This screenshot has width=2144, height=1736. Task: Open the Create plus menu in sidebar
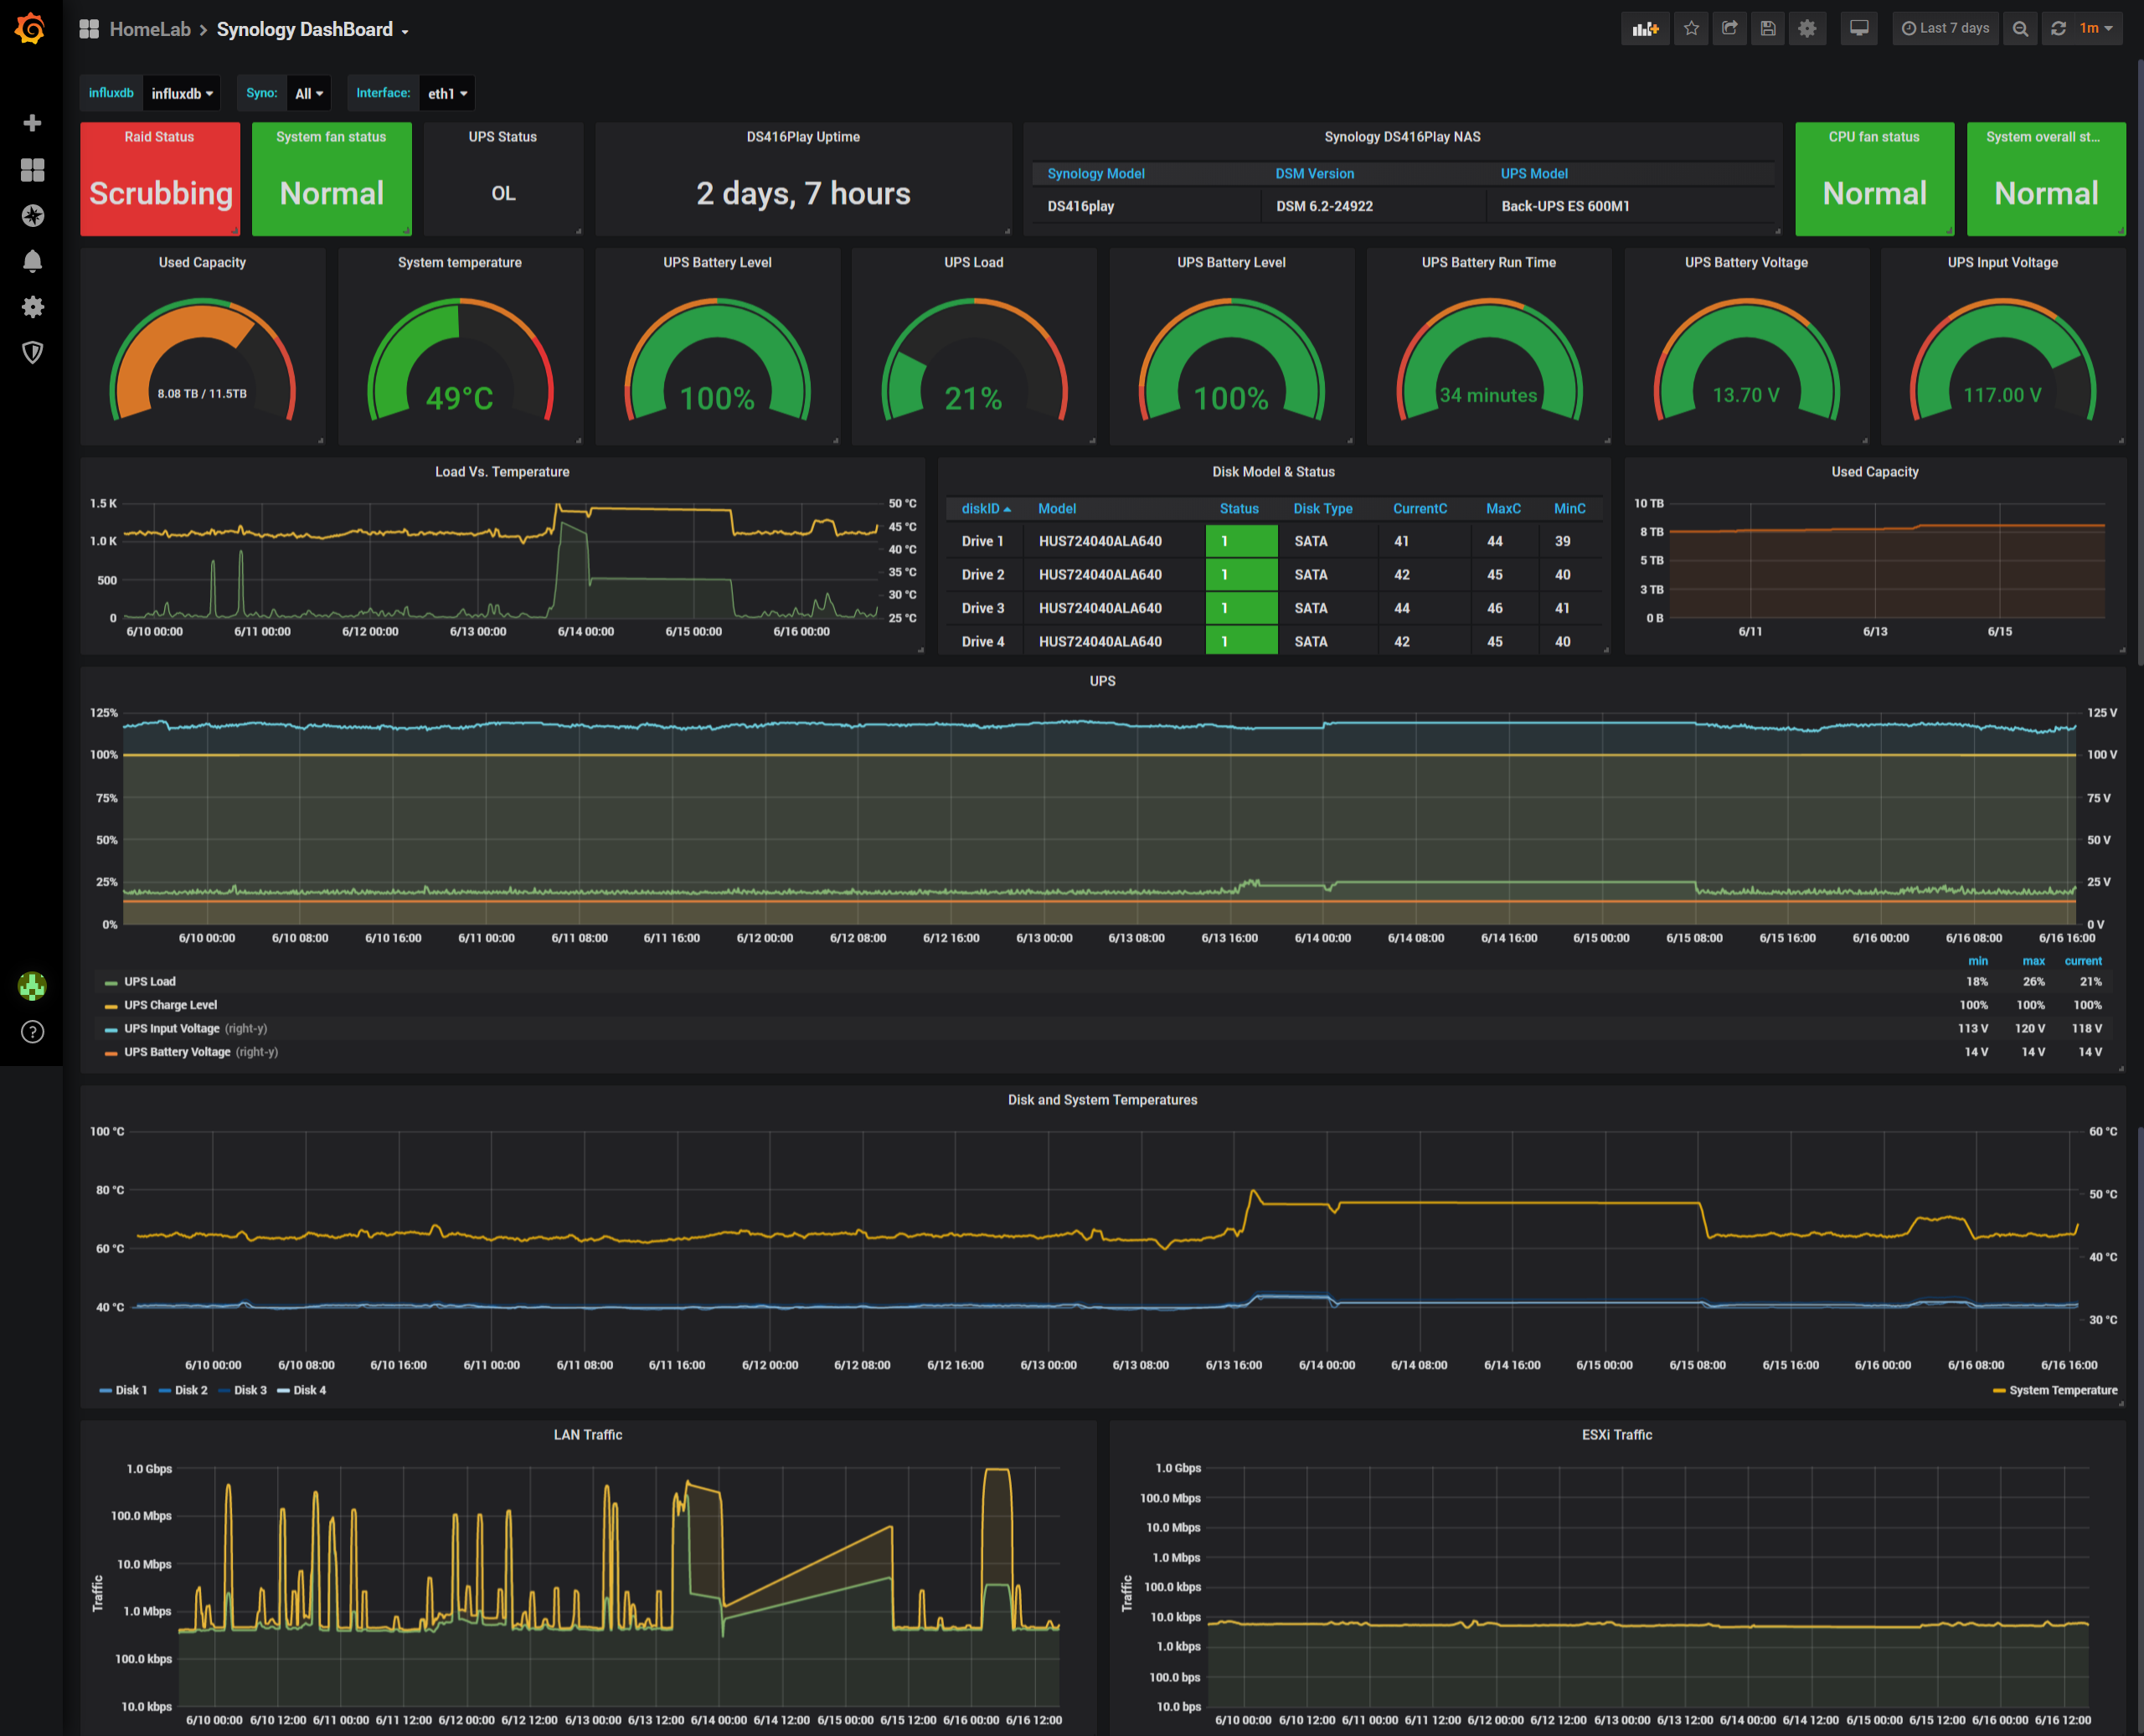click(x=32, y=123)
